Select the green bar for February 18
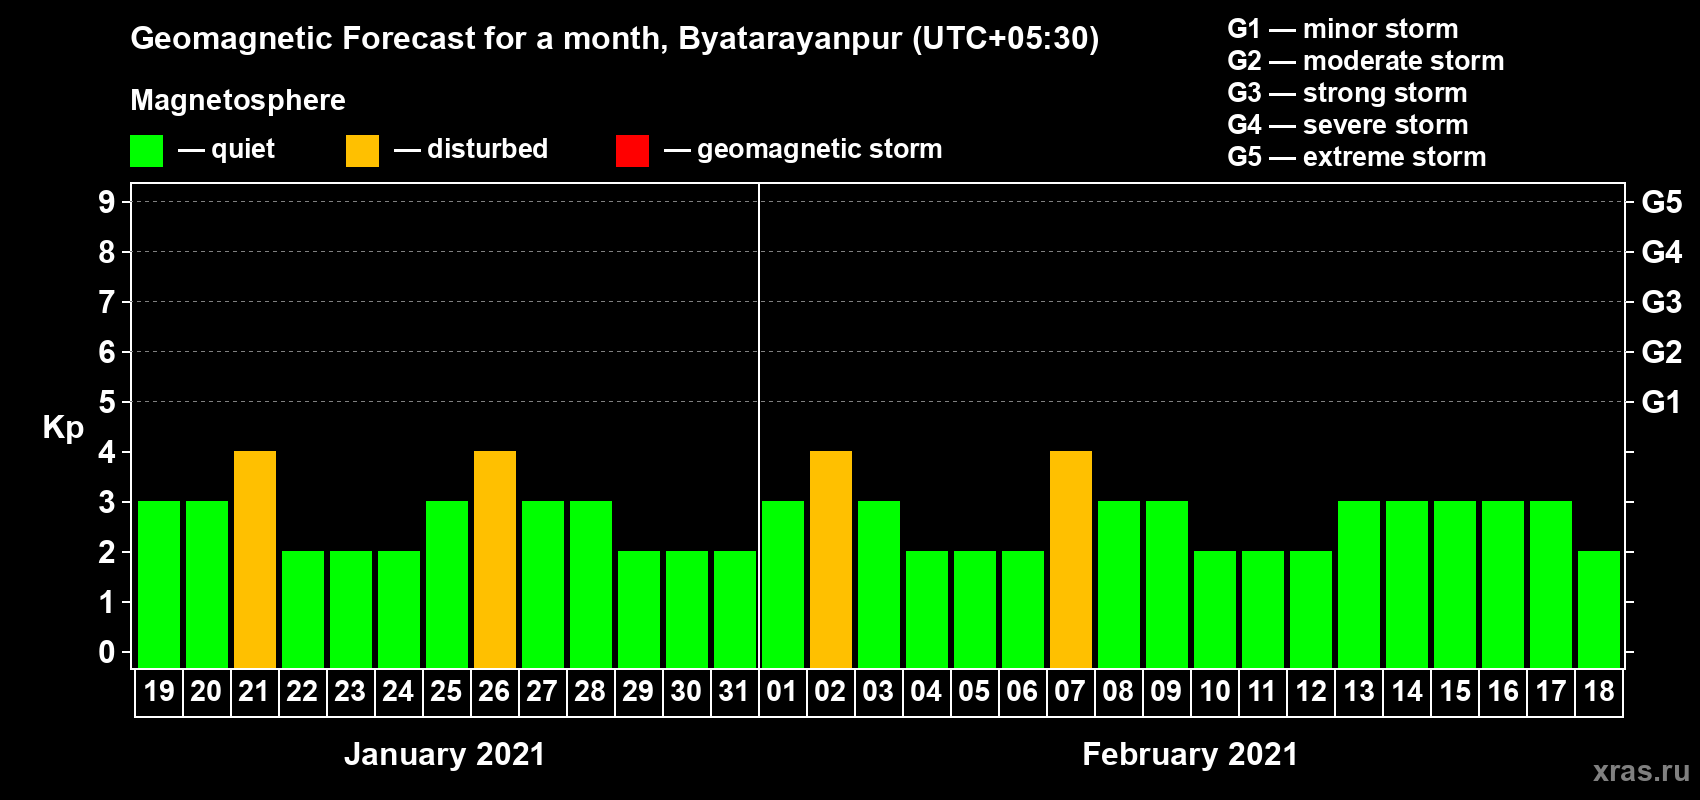Image resolution: width=1700 pixels, height=800 pixels. click(1599, 609)
